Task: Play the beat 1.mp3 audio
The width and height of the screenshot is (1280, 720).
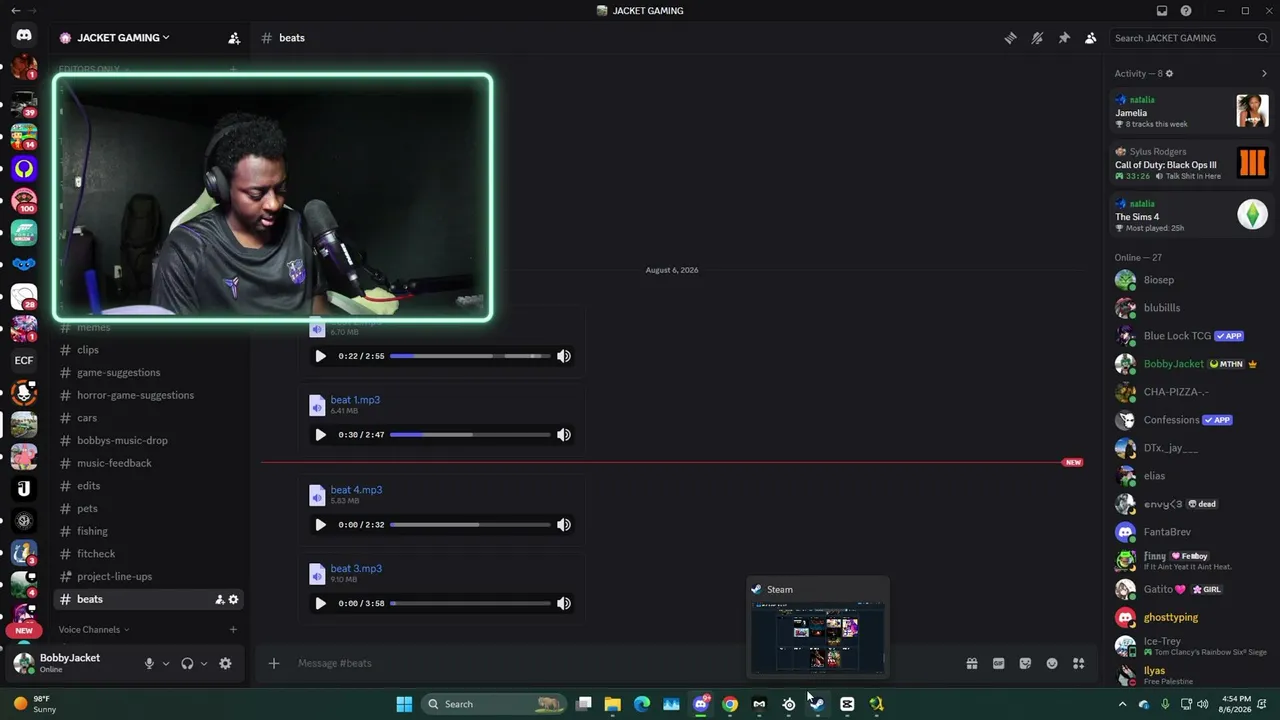Action: (x=320, y=435)
